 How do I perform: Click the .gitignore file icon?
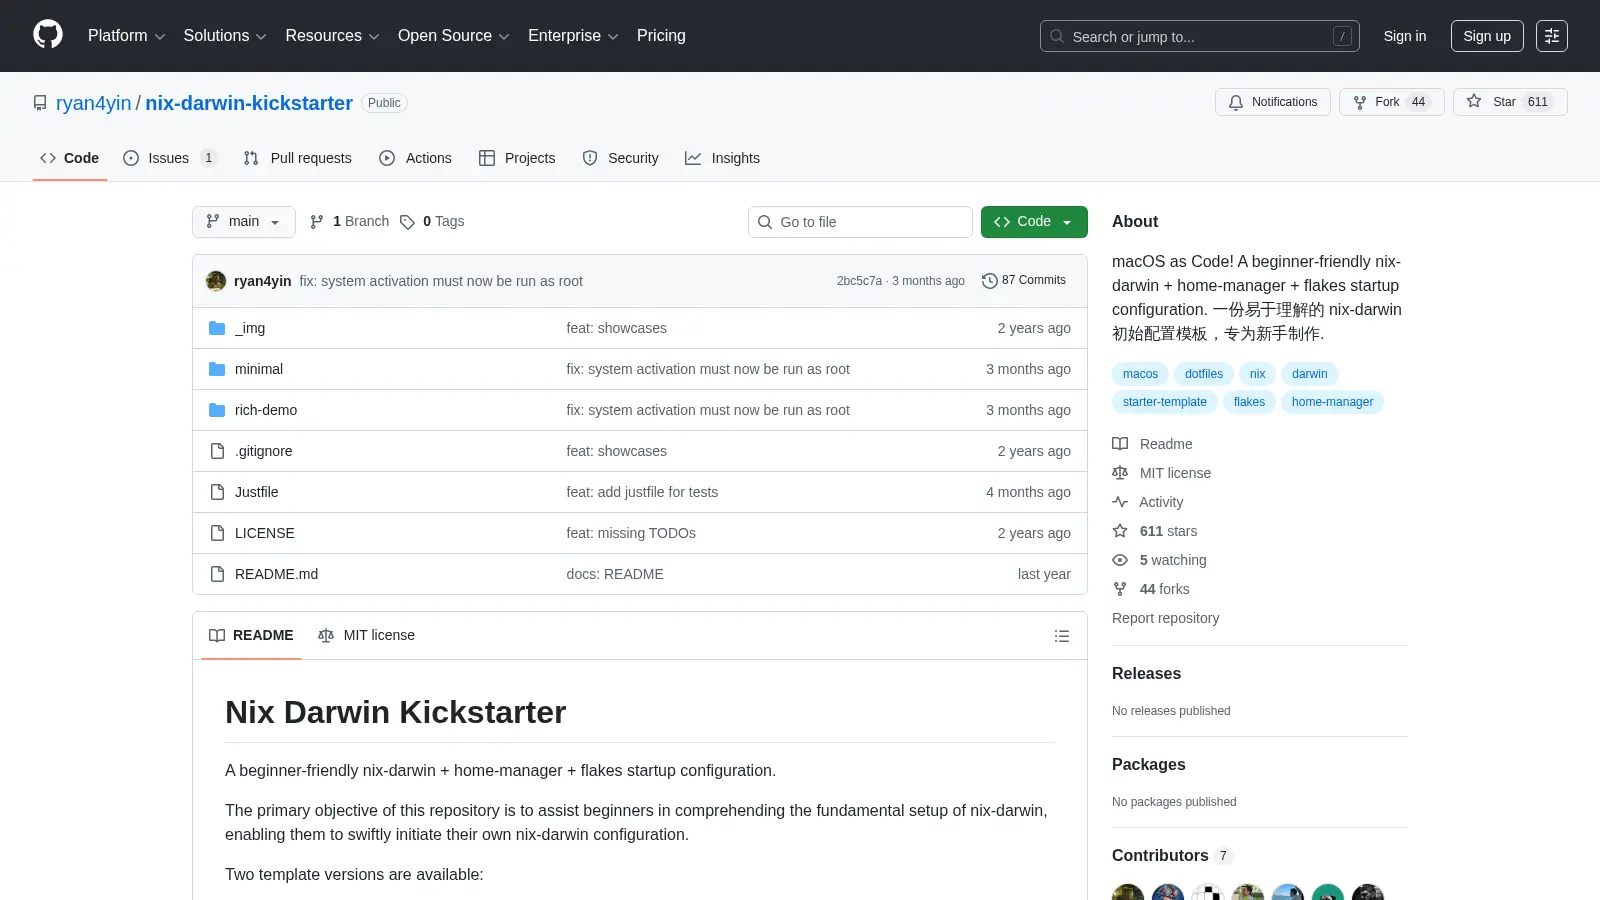click(x=217, y=451)
